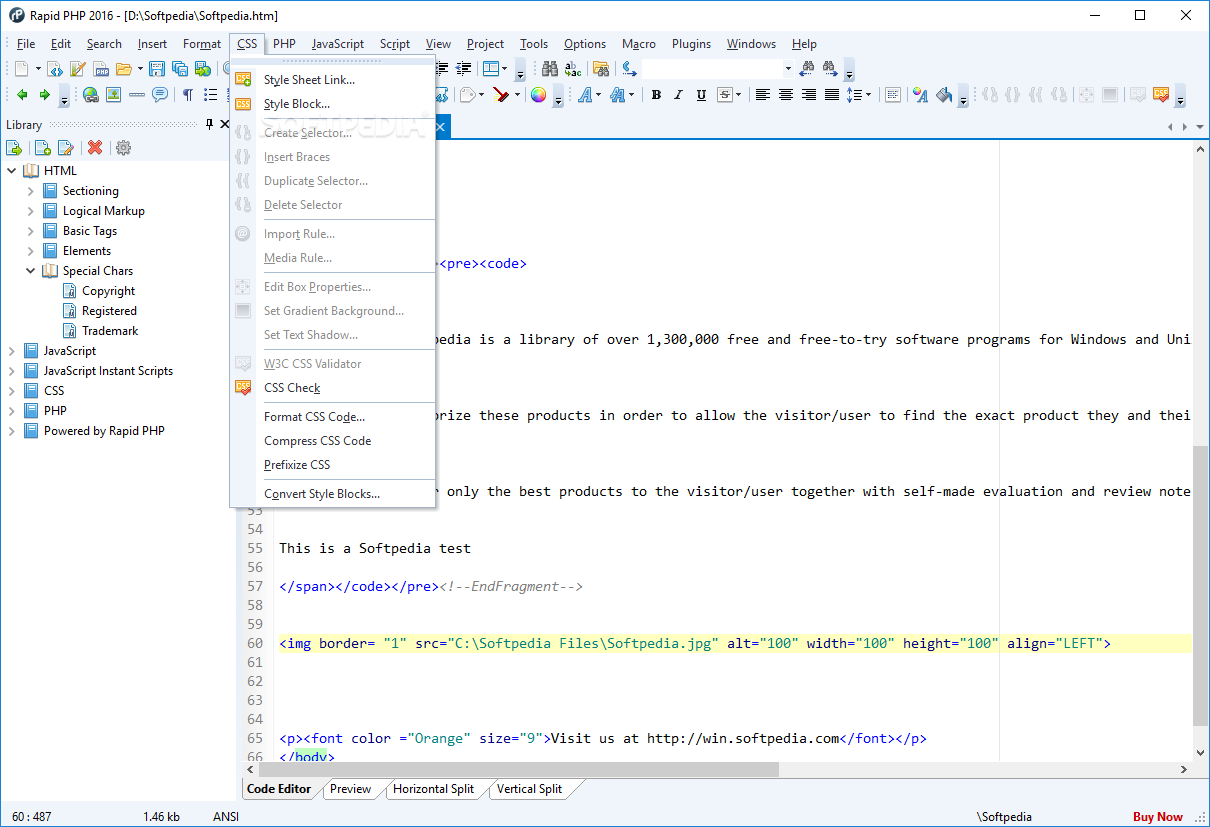Click the CSS Check toolbar icon
This screenshot has height=827, width=1210.
(x=1161, y=95)
